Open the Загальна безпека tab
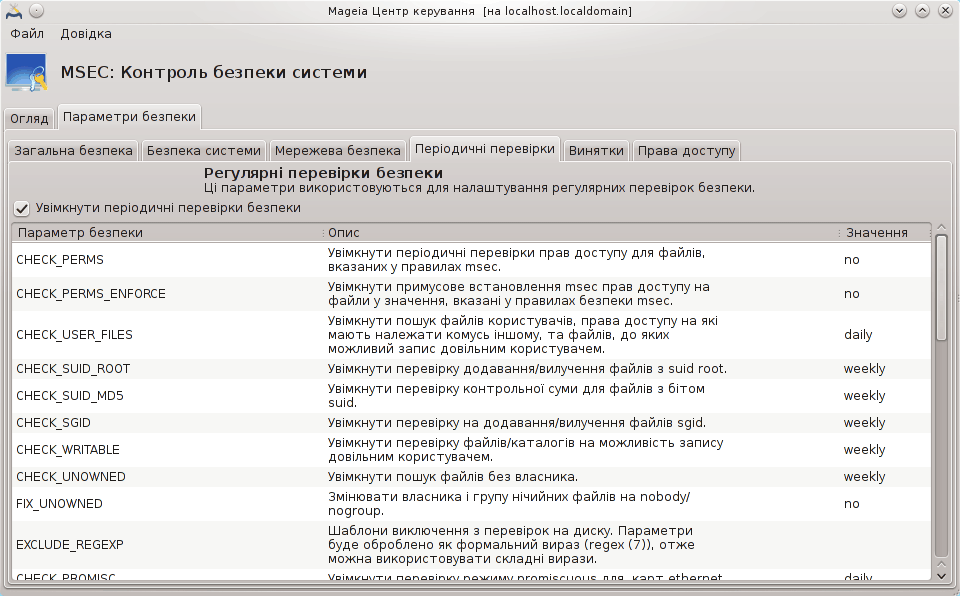The image size is (960, 596). pyautogui.click(x=73, y=151)
